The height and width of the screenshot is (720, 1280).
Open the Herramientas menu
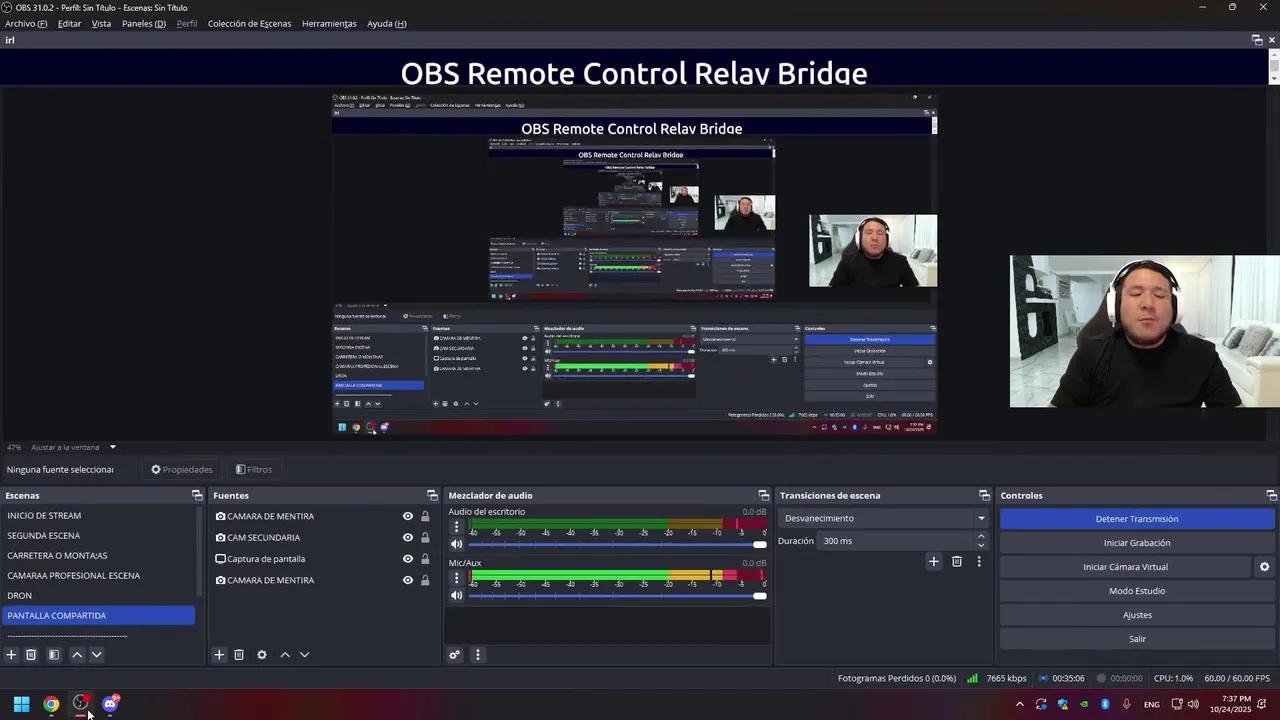point(329,23)
